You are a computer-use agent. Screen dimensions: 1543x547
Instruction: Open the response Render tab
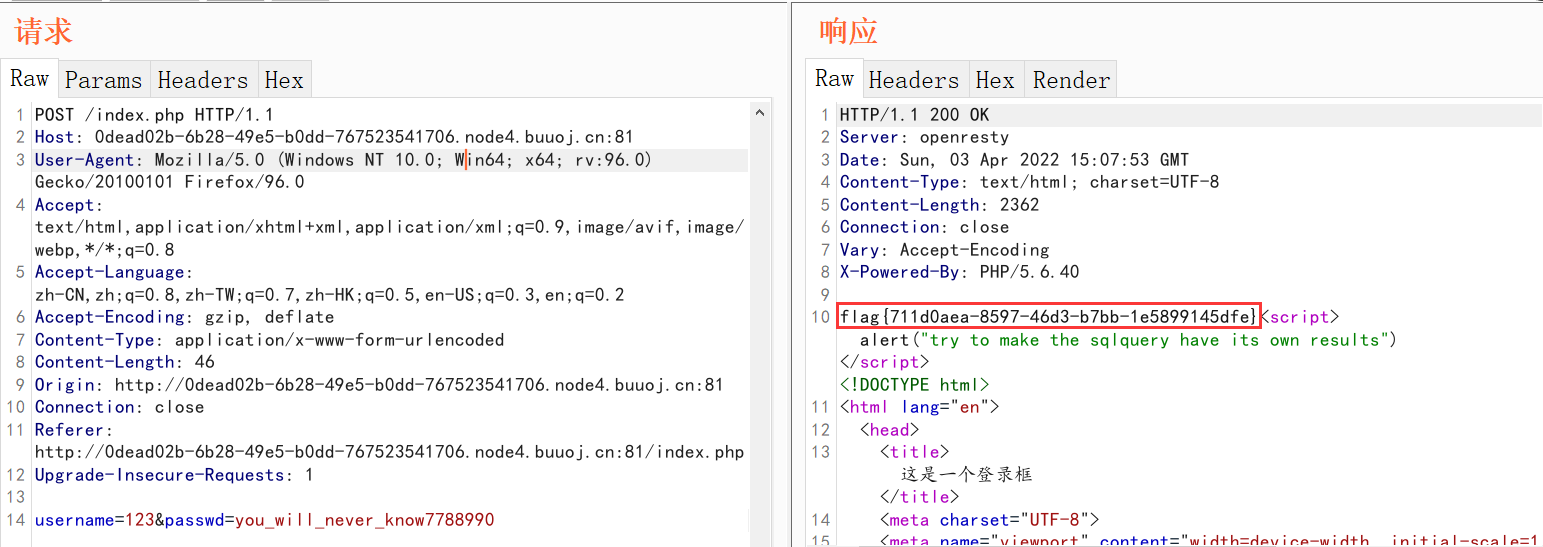tap(1071, 80)
